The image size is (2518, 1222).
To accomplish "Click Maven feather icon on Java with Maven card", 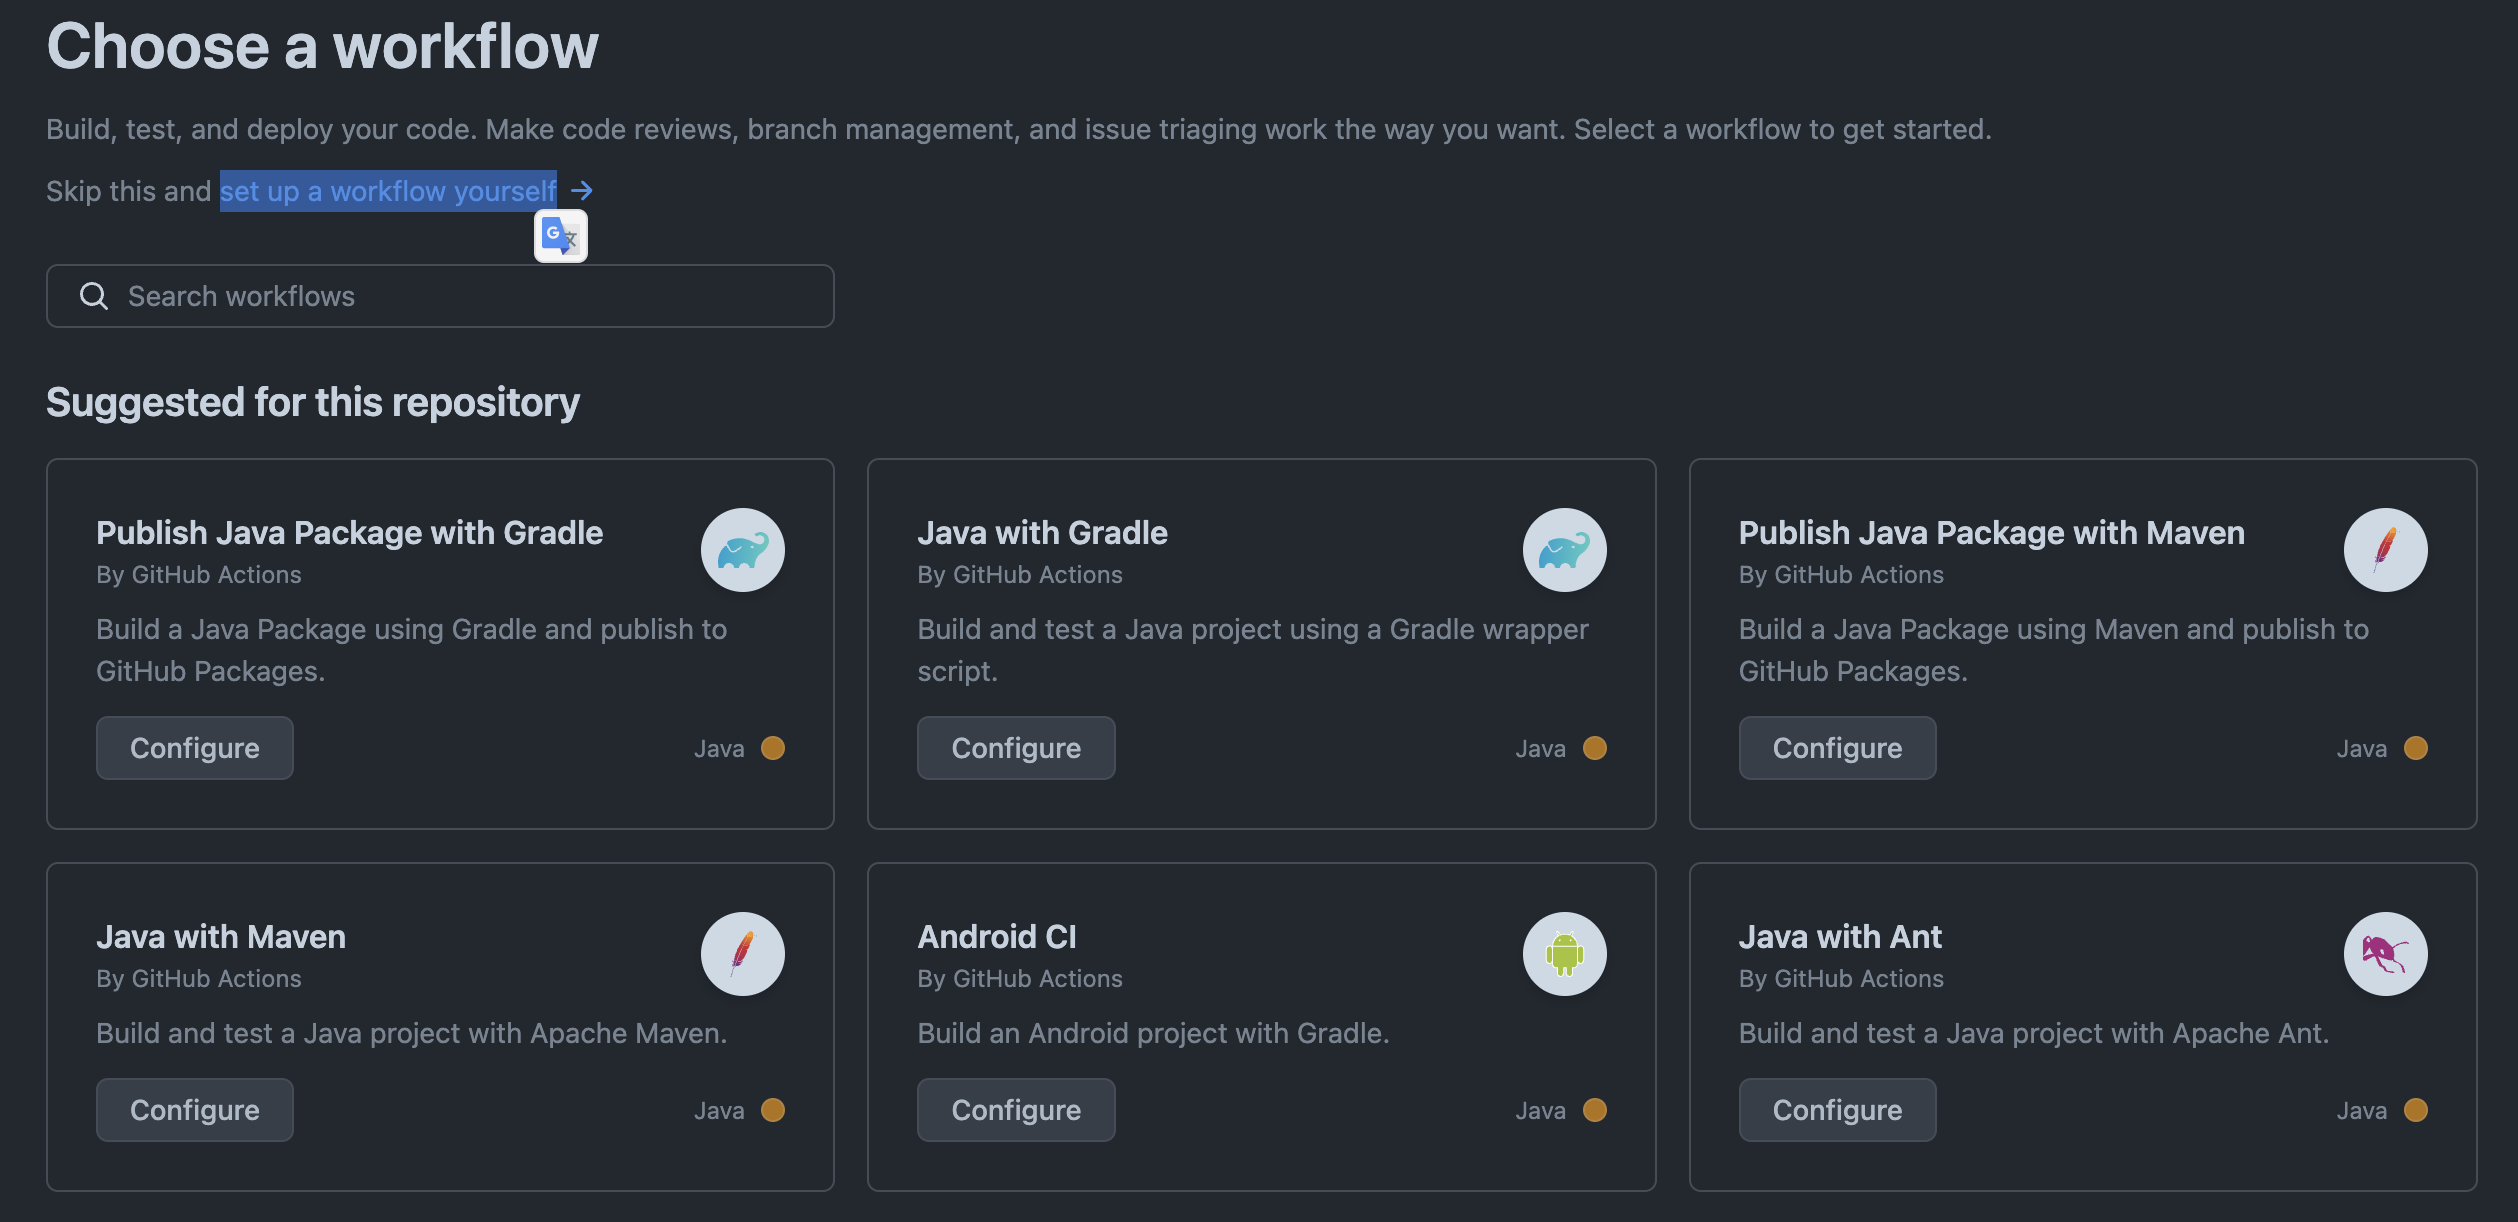I will pos(743,954).
